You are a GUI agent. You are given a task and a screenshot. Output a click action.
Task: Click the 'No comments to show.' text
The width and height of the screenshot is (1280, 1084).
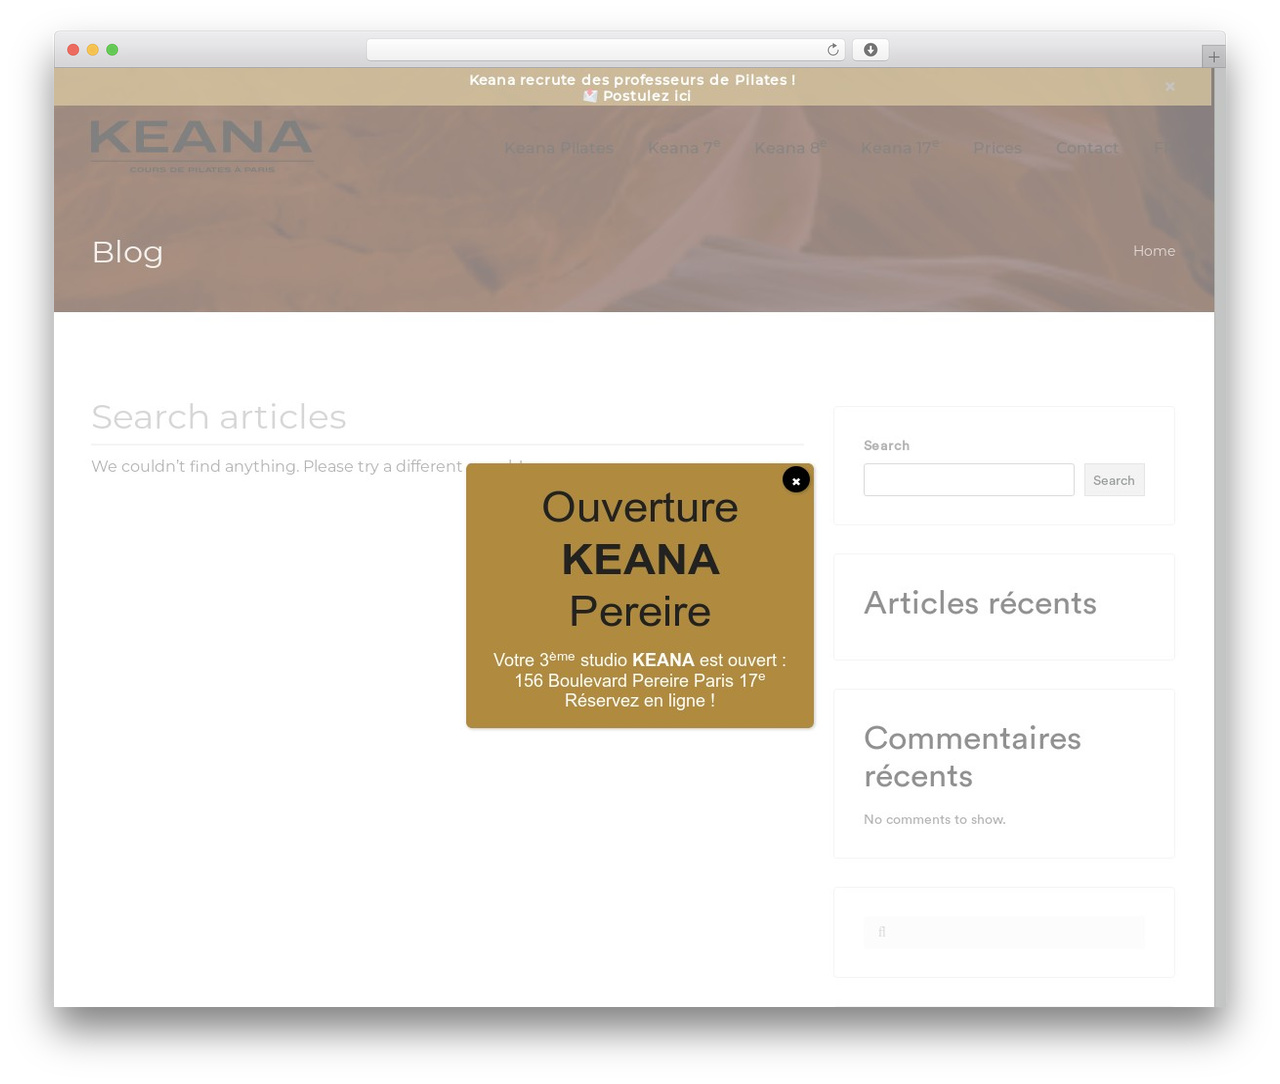tap(935, 819)
